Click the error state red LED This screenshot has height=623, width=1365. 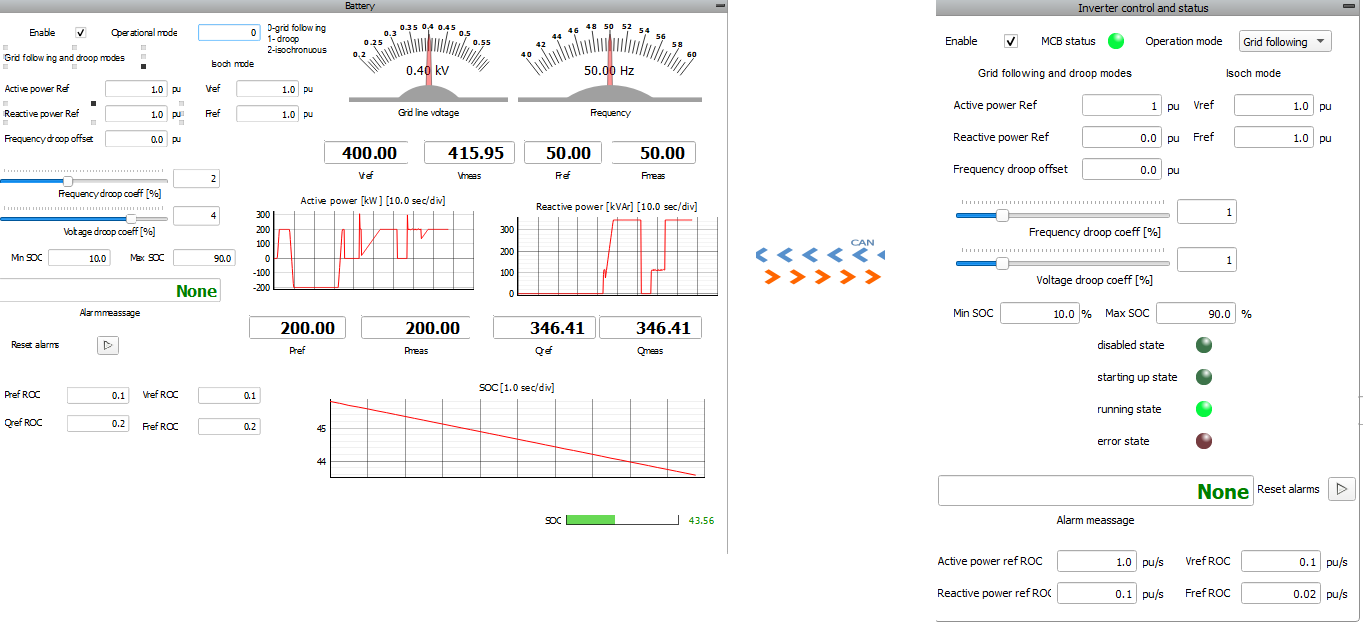pyautogui.click(x=1204, y=441)
